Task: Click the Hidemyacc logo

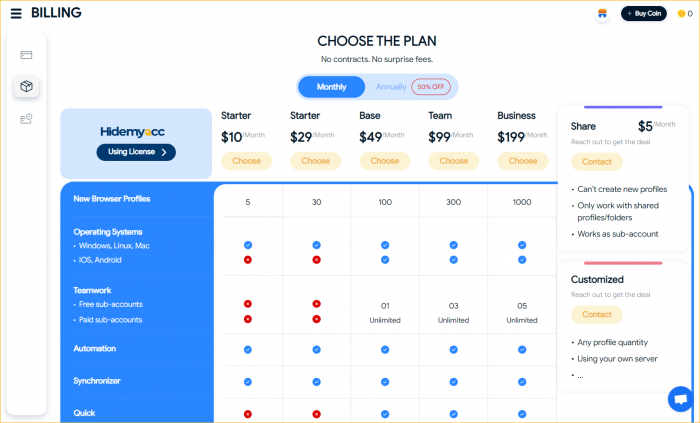Action: tap(132, 132)
